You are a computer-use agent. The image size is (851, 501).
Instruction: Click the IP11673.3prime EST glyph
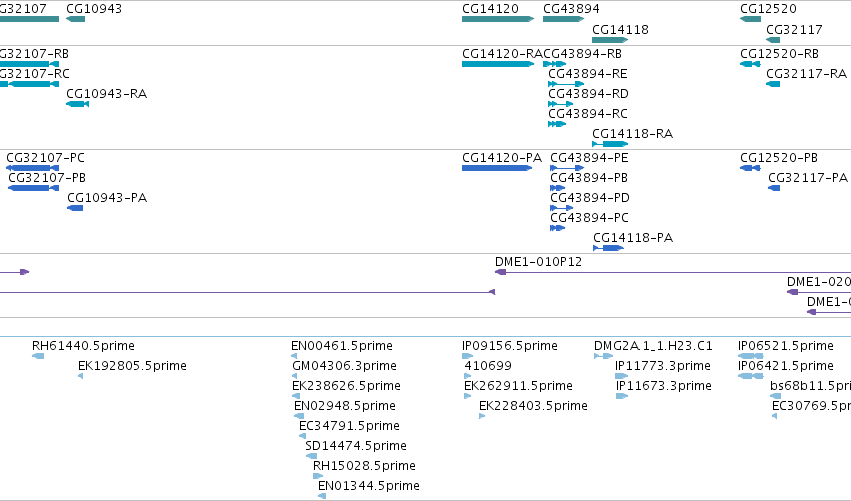622,396
